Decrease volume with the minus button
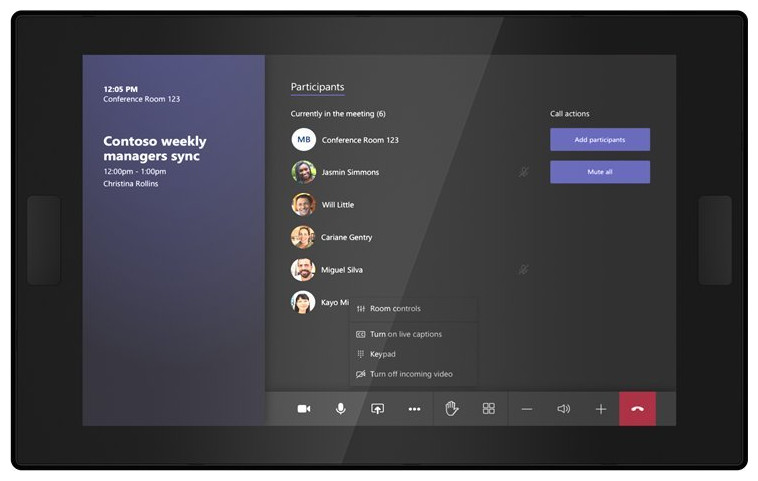The width and height of the screenshot is (758, 481). 527,409
